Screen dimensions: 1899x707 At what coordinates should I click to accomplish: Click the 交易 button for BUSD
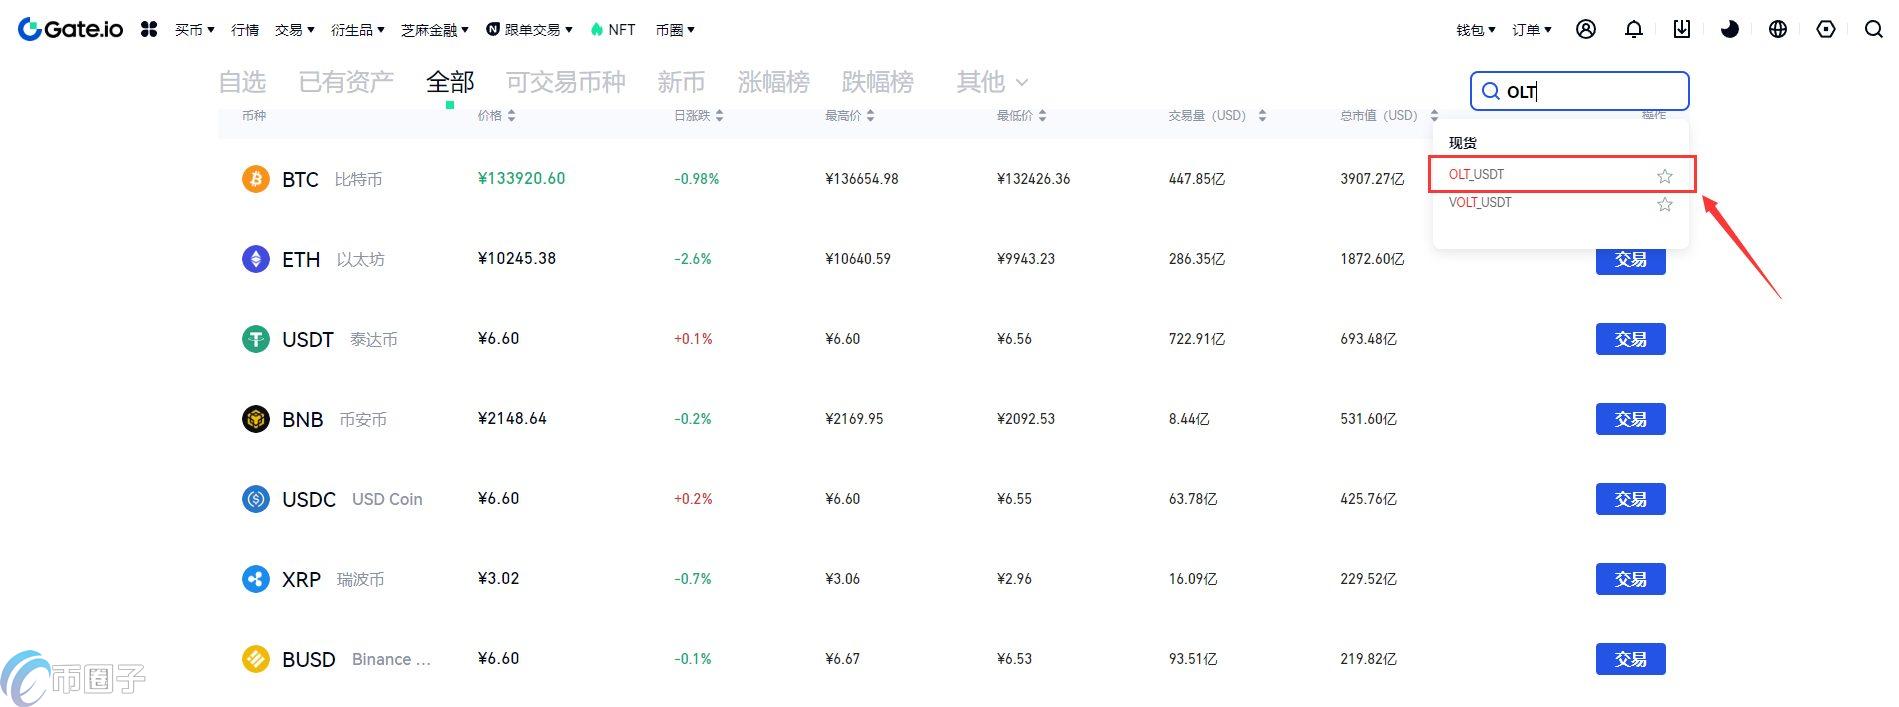pos(1631,659)
